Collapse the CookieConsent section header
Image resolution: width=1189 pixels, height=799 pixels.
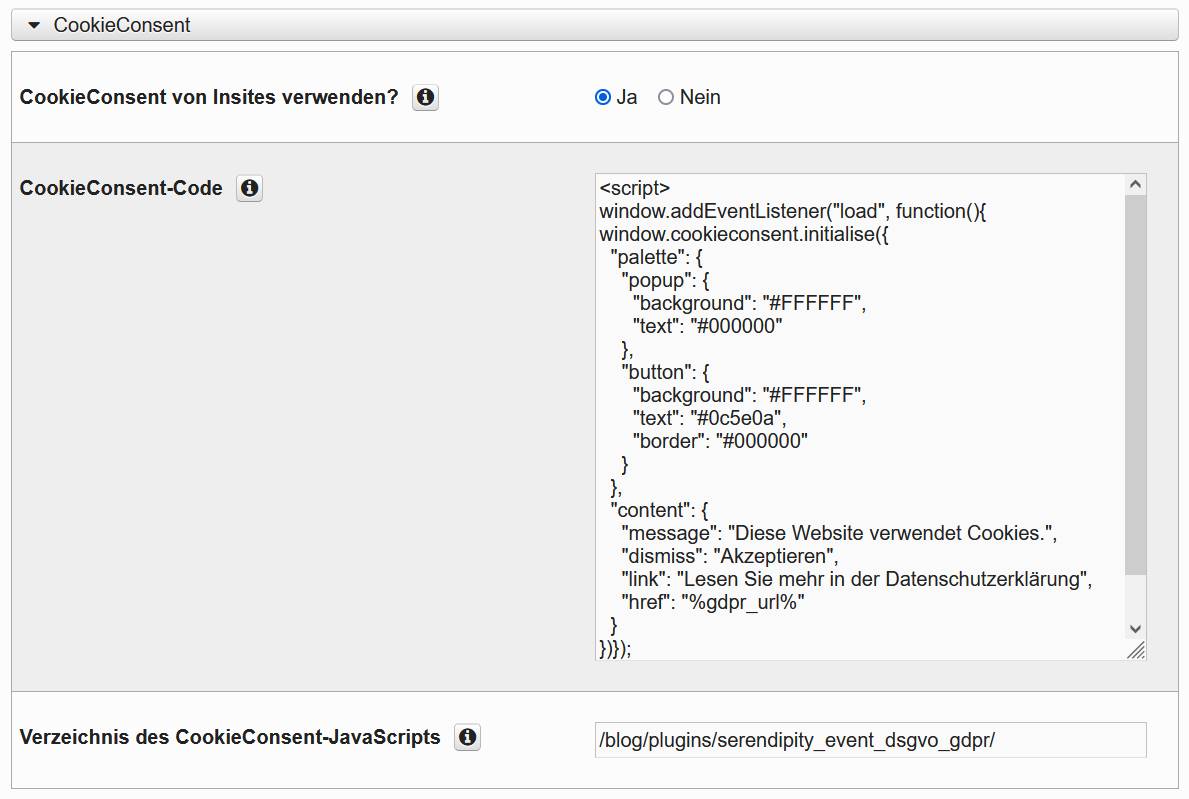[594, 25]
